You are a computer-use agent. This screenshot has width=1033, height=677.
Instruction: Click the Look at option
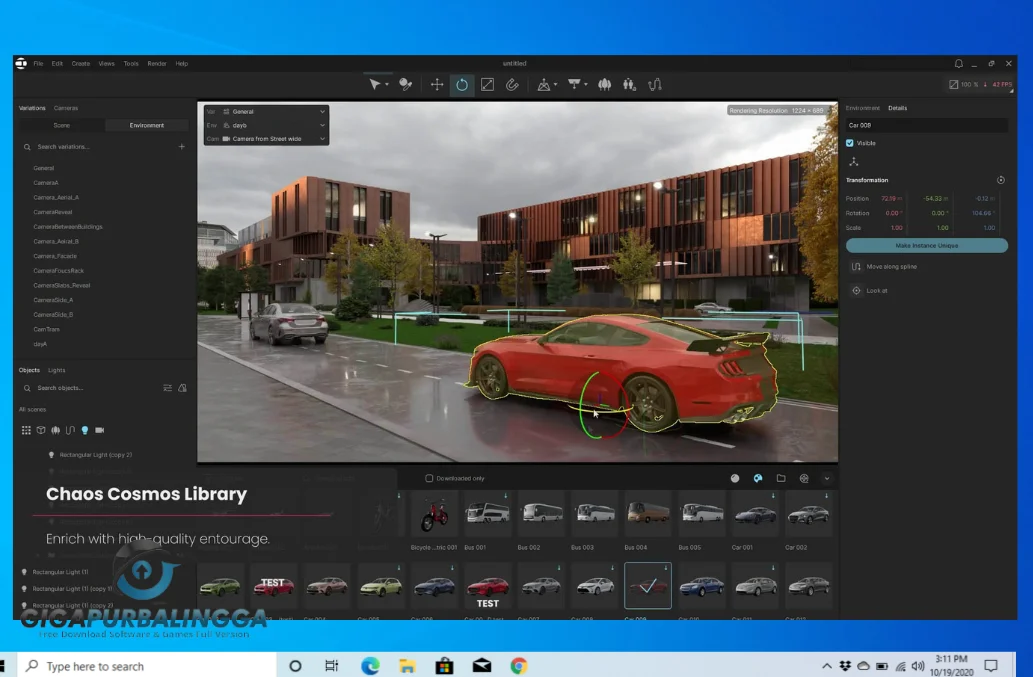coord(876,290)
